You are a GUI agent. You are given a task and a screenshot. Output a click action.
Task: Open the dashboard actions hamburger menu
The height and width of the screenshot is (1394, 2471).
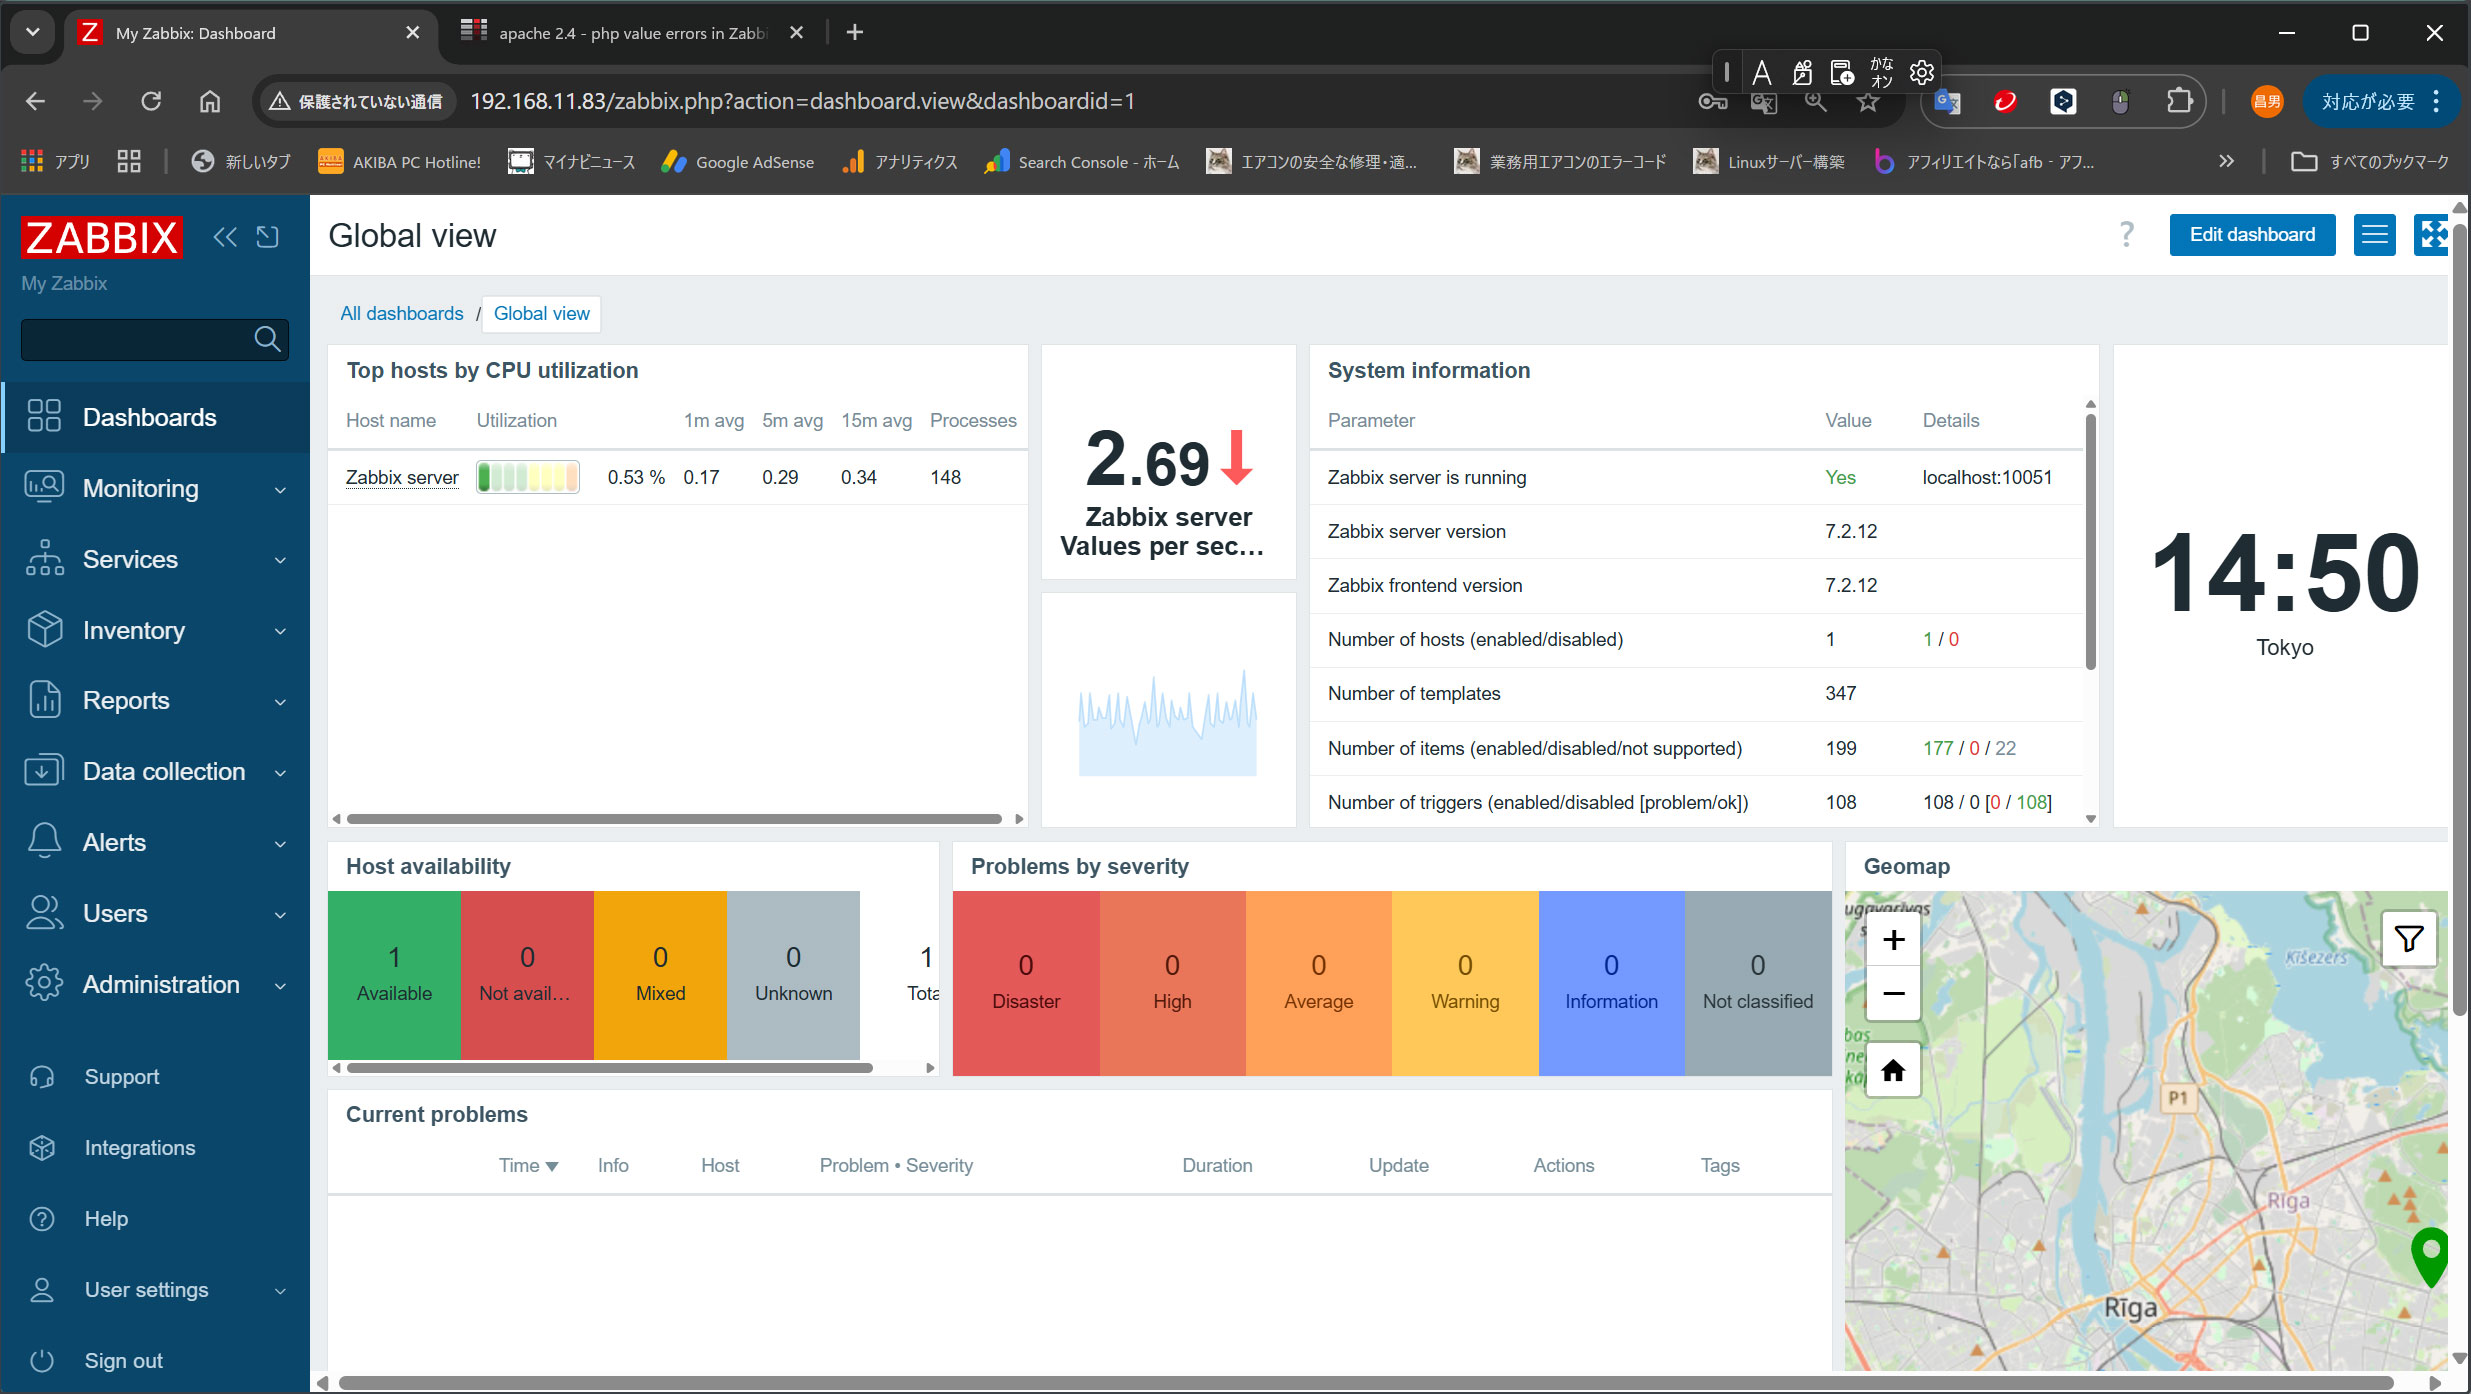point(2374,235)
